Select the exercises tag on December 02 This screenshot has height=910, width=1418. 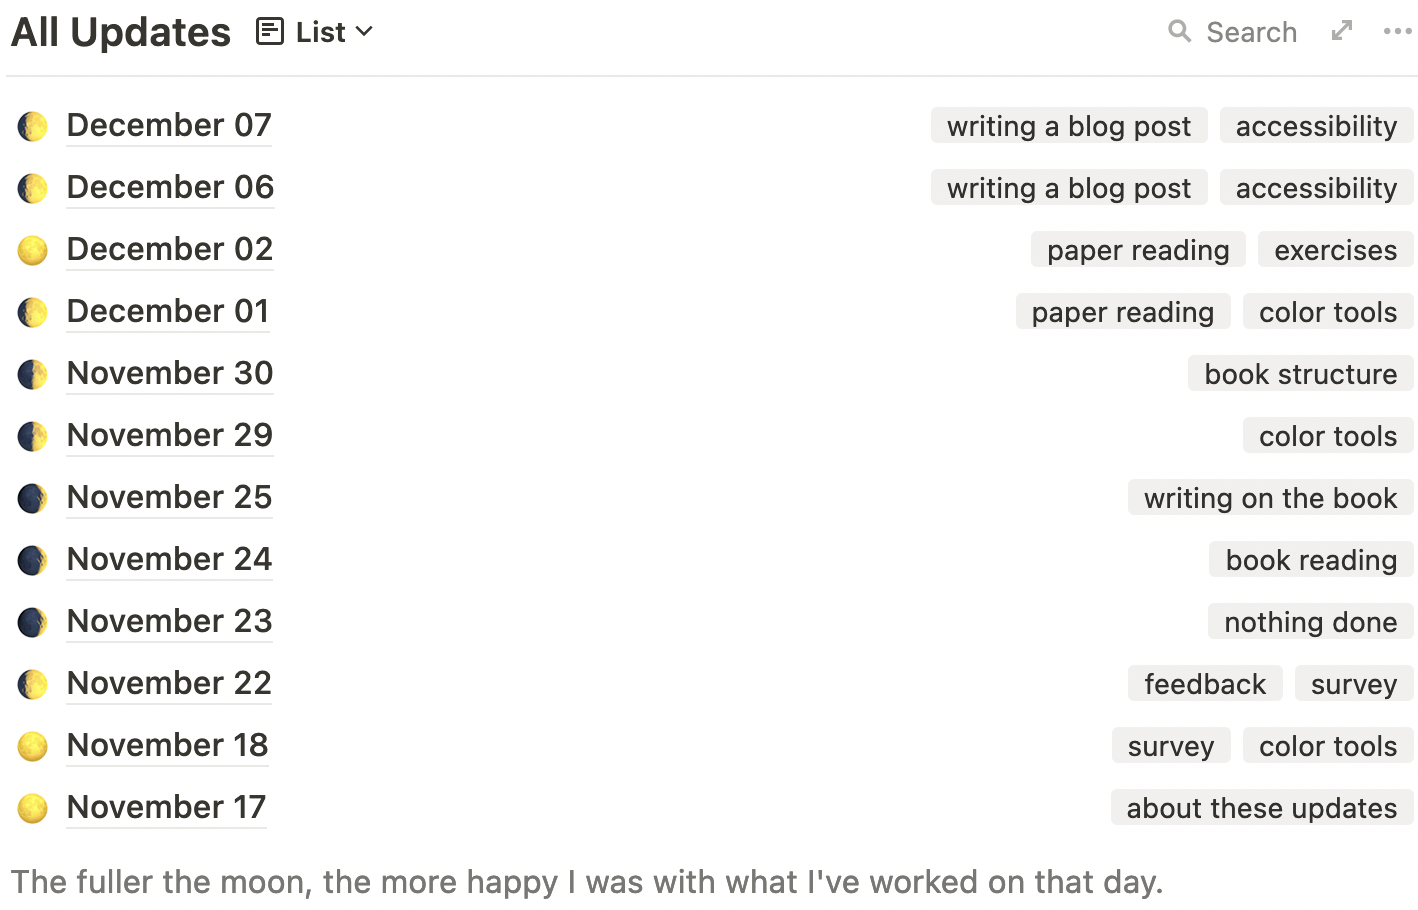(x=1335, y=250)
